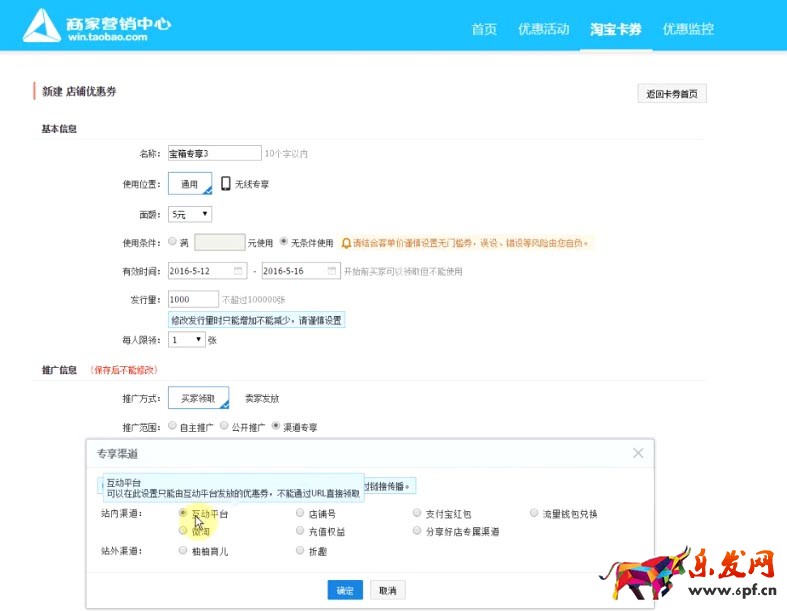Click the 发行量 input field

click(193, 299)
